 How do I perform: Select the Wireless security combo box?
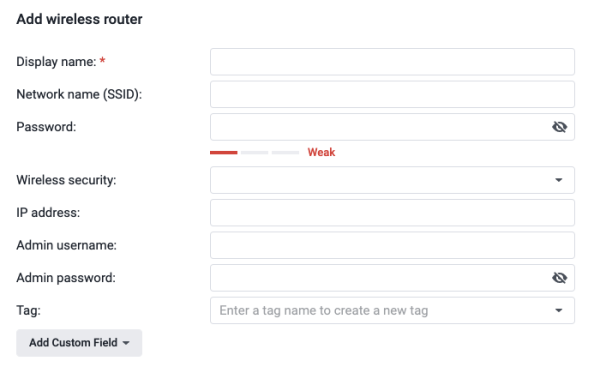[392, 180]
